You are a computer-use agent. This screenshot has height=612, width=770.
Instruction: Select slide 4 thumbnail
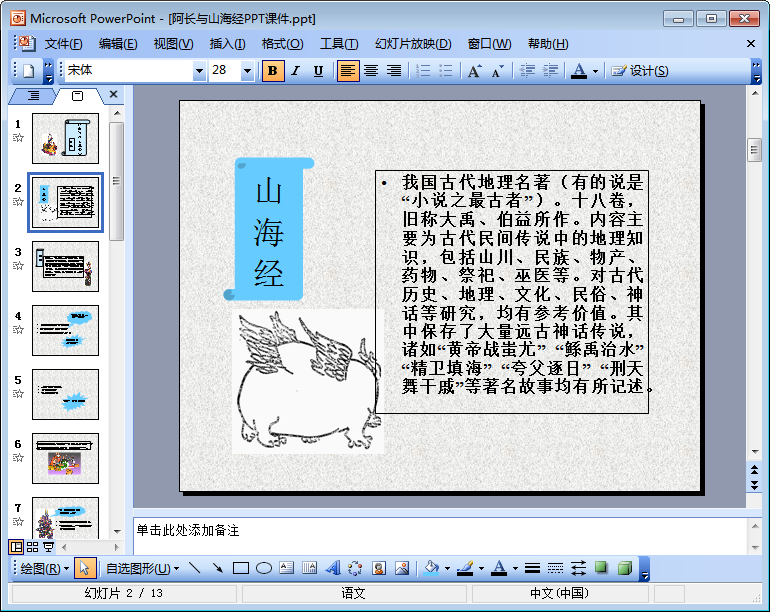tap(65, 331)
